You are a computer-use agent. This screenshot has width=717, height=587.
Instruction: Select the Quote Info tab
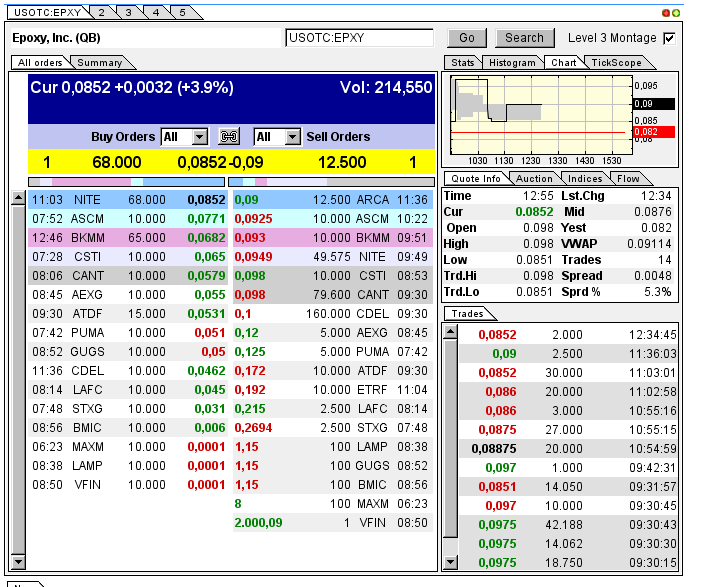[x=476, y=179]
